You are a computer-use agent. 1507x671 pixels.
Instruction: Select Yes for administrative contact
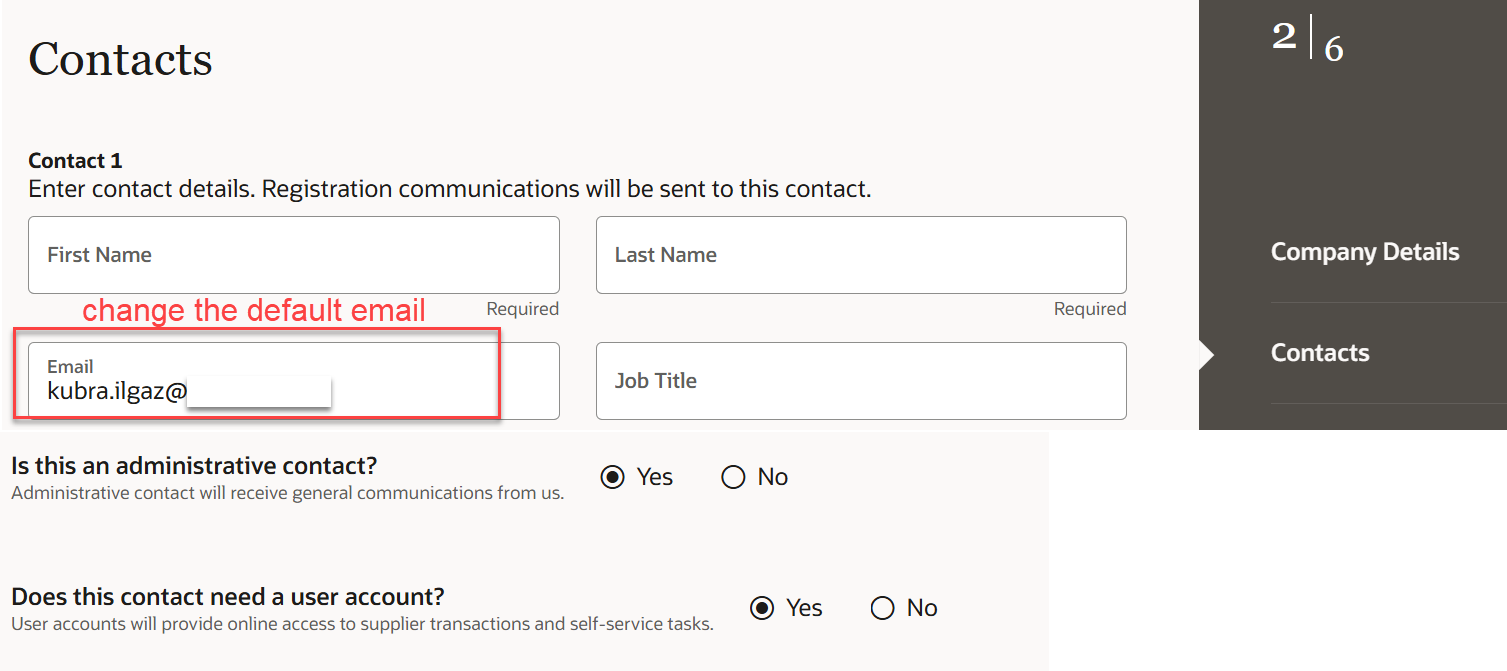(613, 477)
